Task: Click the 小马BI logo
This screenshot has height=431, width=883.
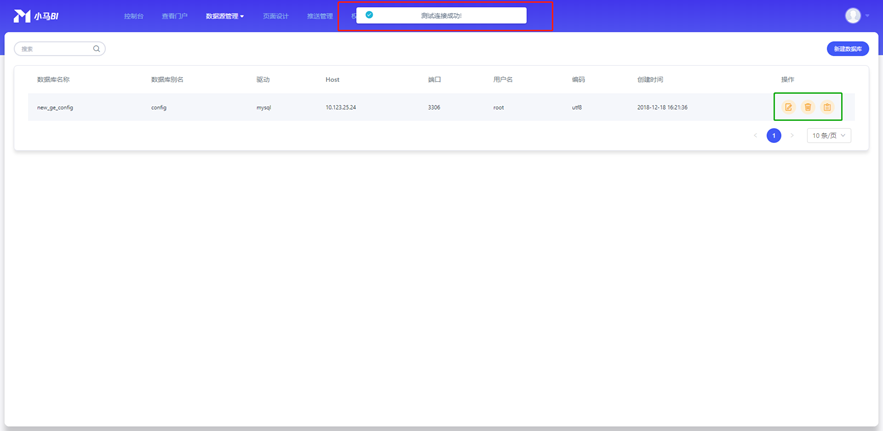Action: pos(37,16)
